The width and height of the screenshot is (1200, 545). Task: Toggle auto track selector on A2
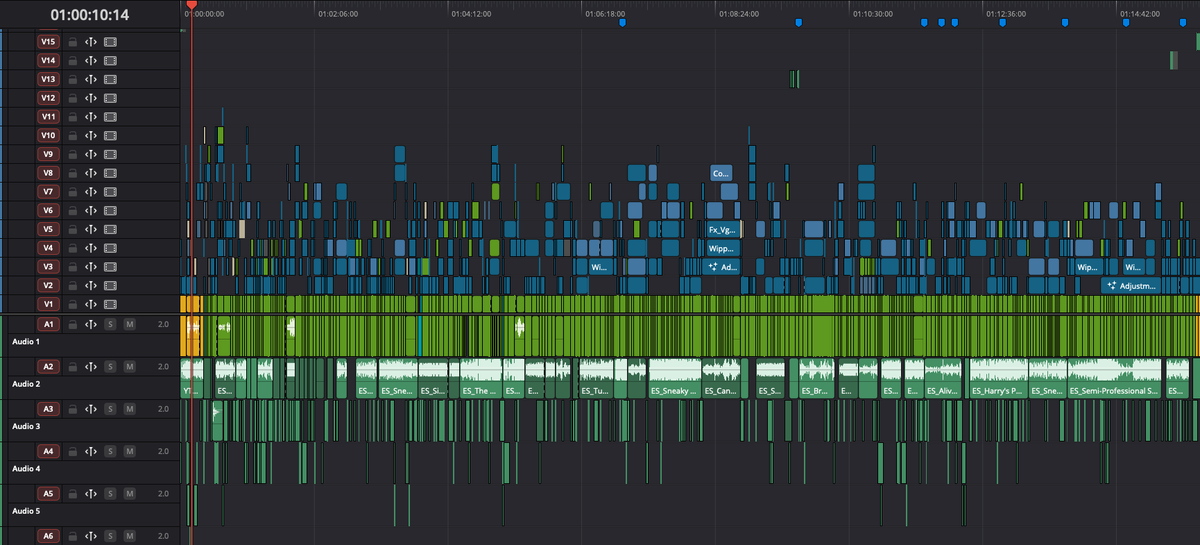pos(91,367)
